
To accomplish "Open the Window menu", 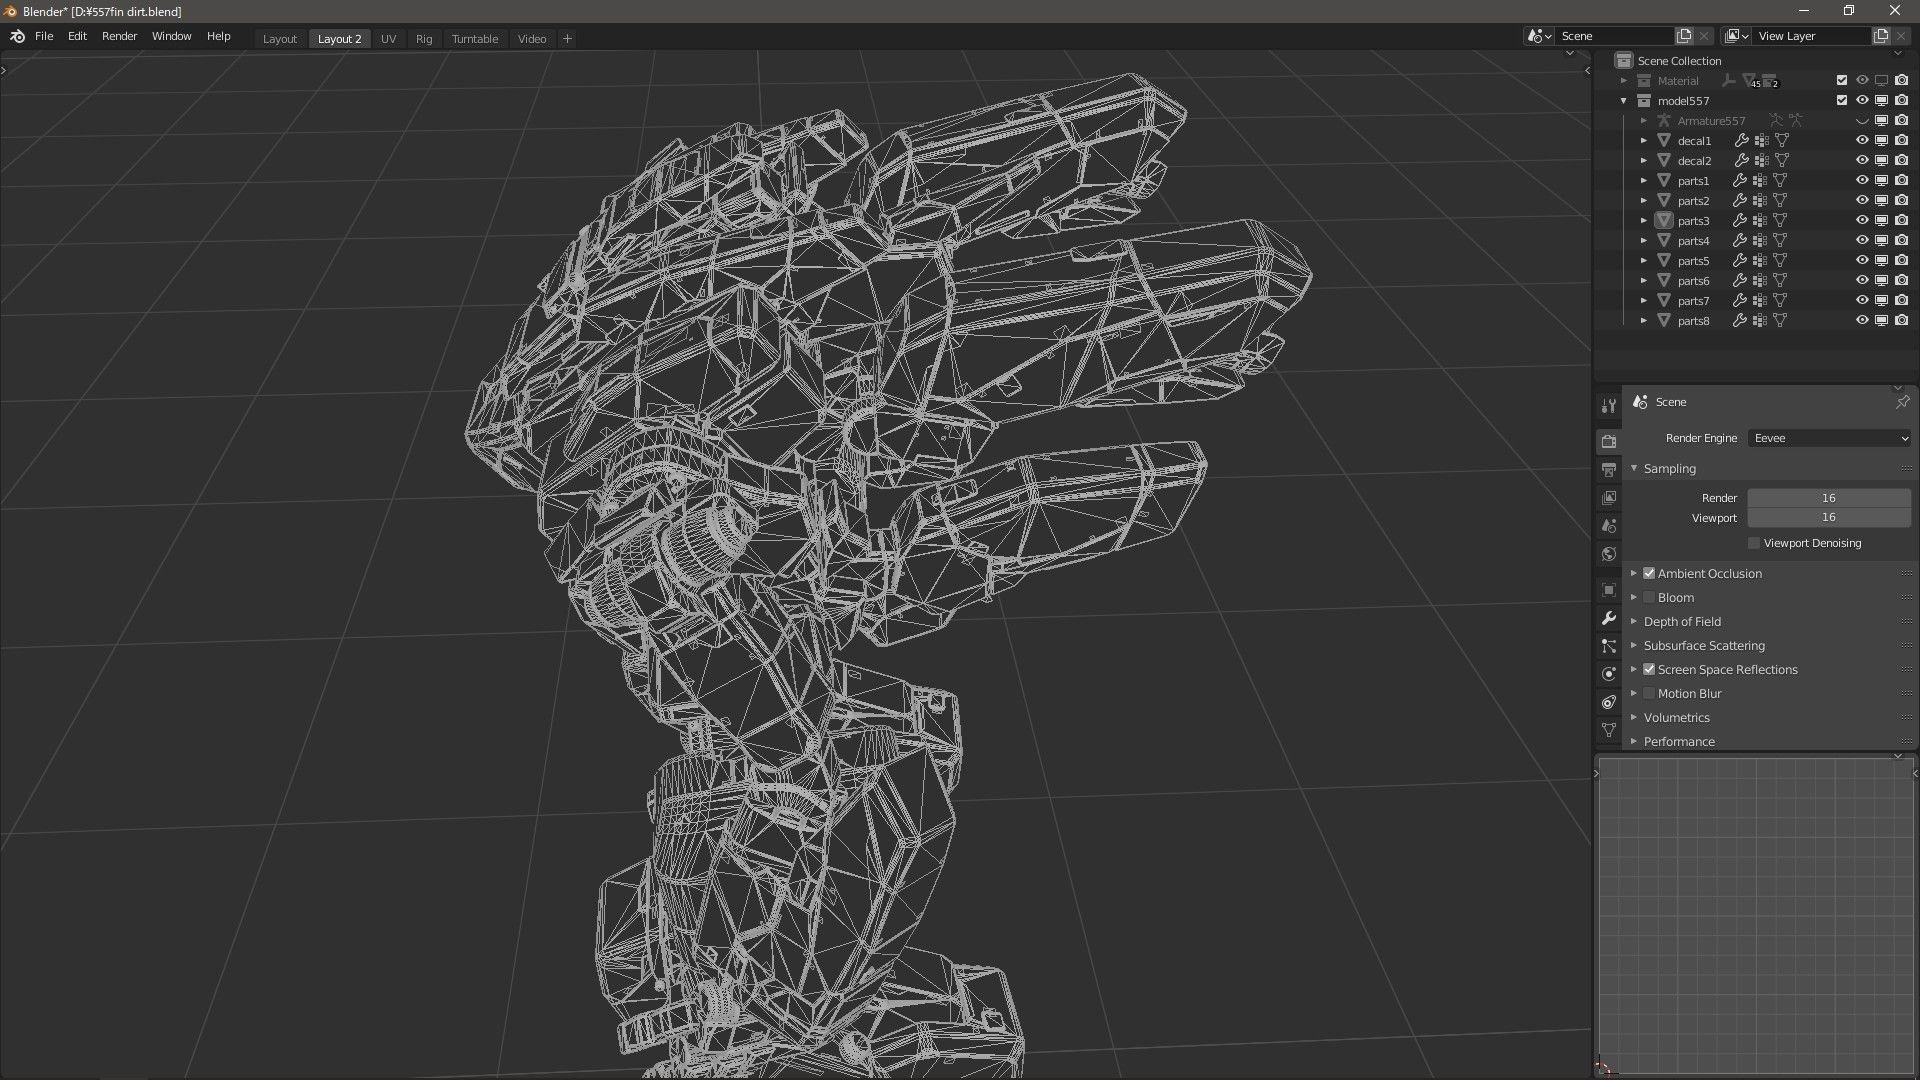I will coord(171,36).
